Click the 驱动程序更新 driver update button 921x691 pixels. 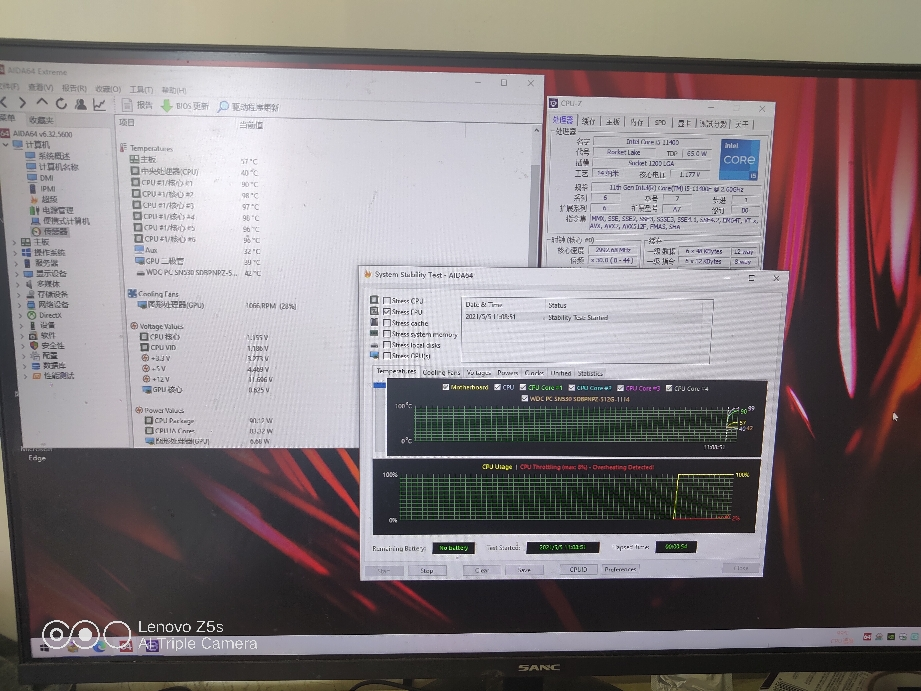pyautogui.click(x=248, y=107)
